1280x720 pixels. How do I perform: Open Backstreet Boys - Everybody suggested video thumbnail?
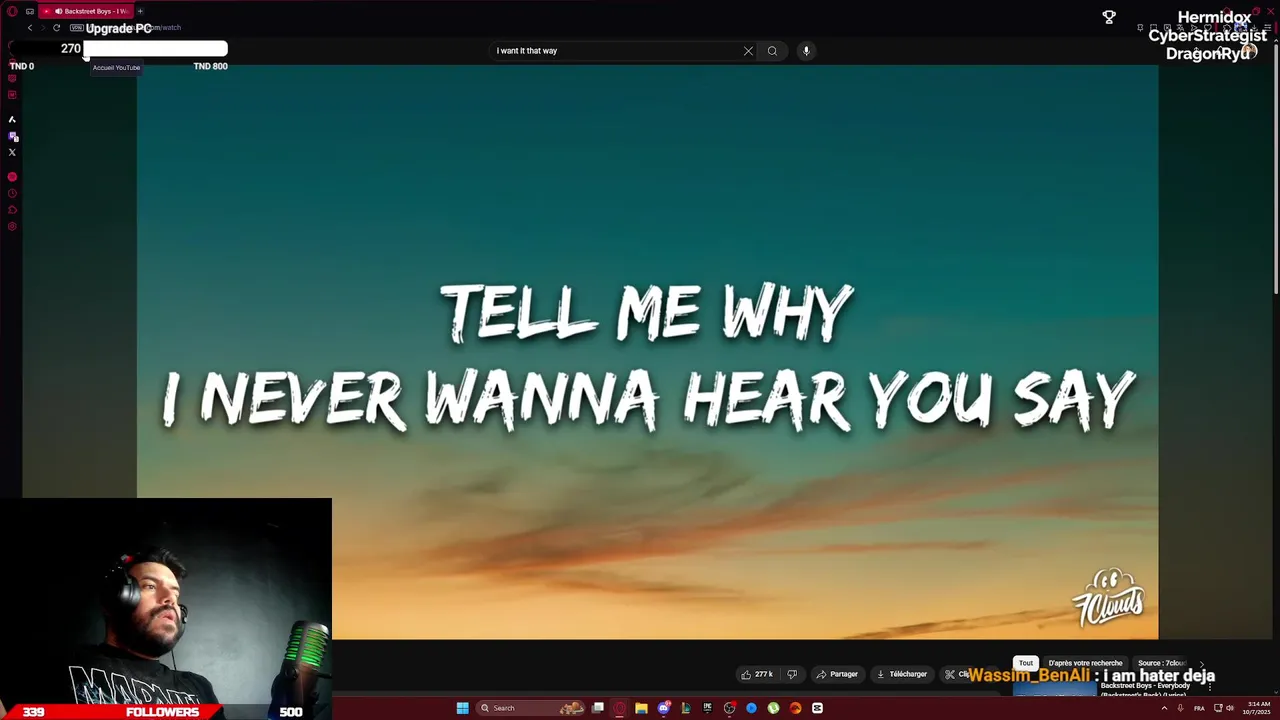coord(1055,688)
